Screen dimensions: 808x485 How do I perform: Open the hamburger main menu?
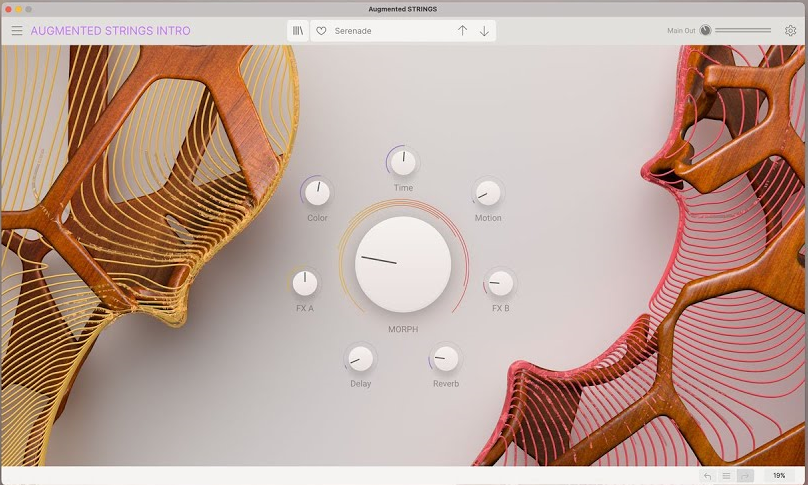coord(17,30)
